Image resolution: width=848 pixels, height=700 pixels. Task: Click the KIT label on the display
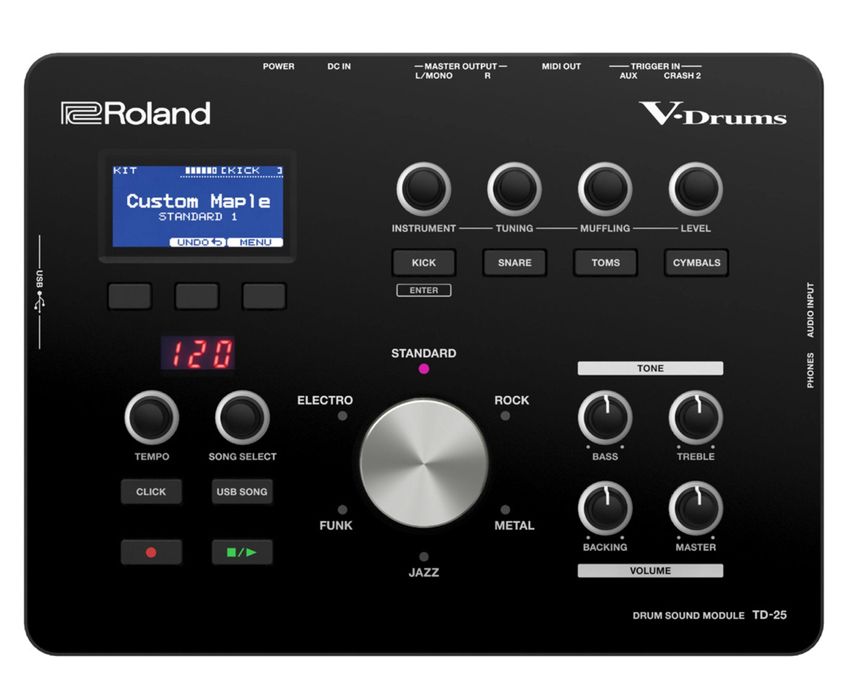point(125,170)
